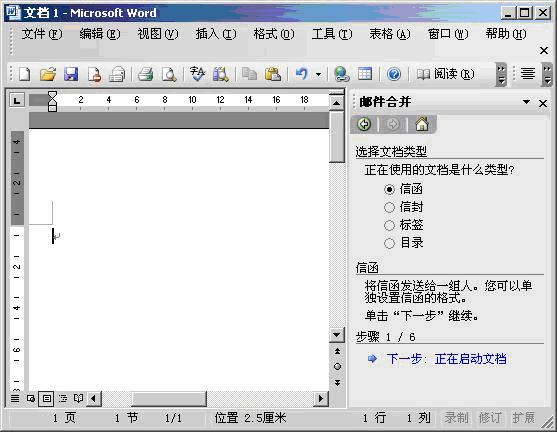557x432 pixels.
Task: Open the 编辑(E) menu
Action: 100,34
